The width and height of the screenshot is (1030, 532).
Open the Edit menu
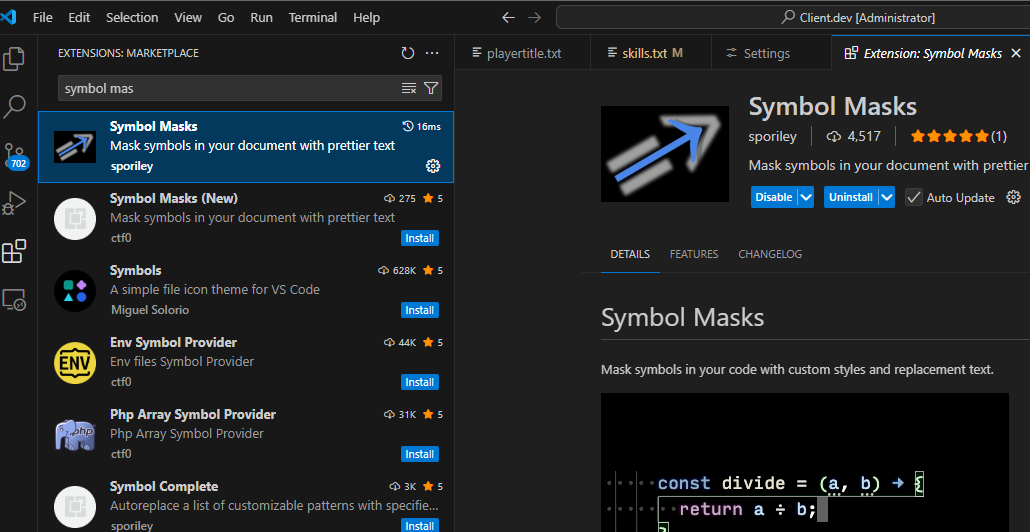click(79, 18)
